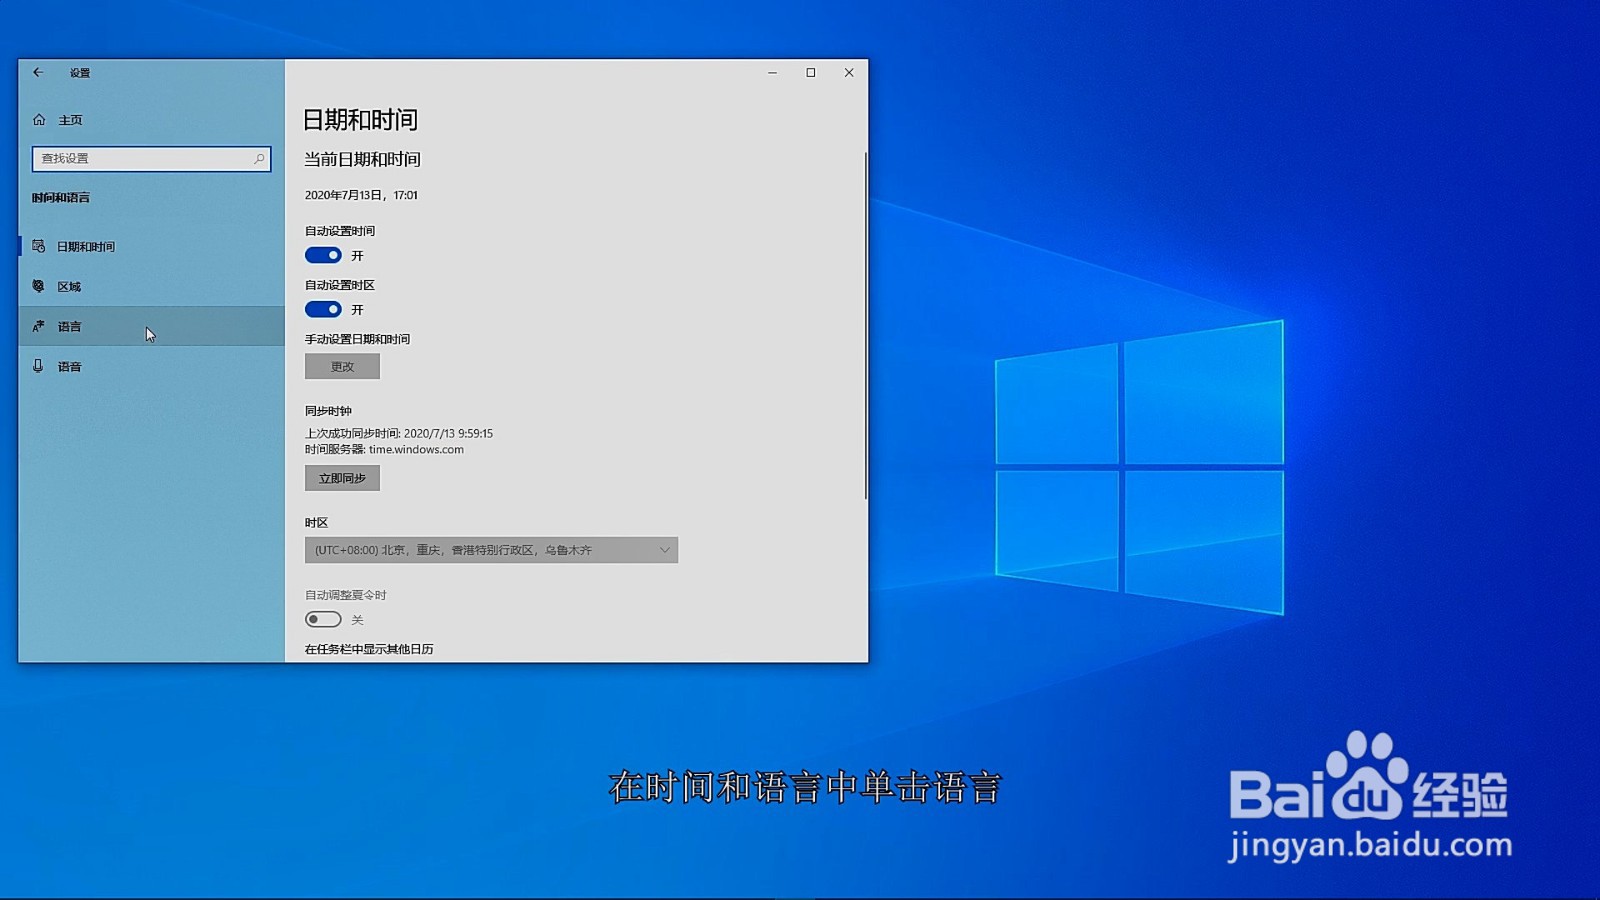Click the back arrow in Settings
Image resolution: width=1600 pixels, height=900 pixels.
pyautogui.click(x=38, y=72)
